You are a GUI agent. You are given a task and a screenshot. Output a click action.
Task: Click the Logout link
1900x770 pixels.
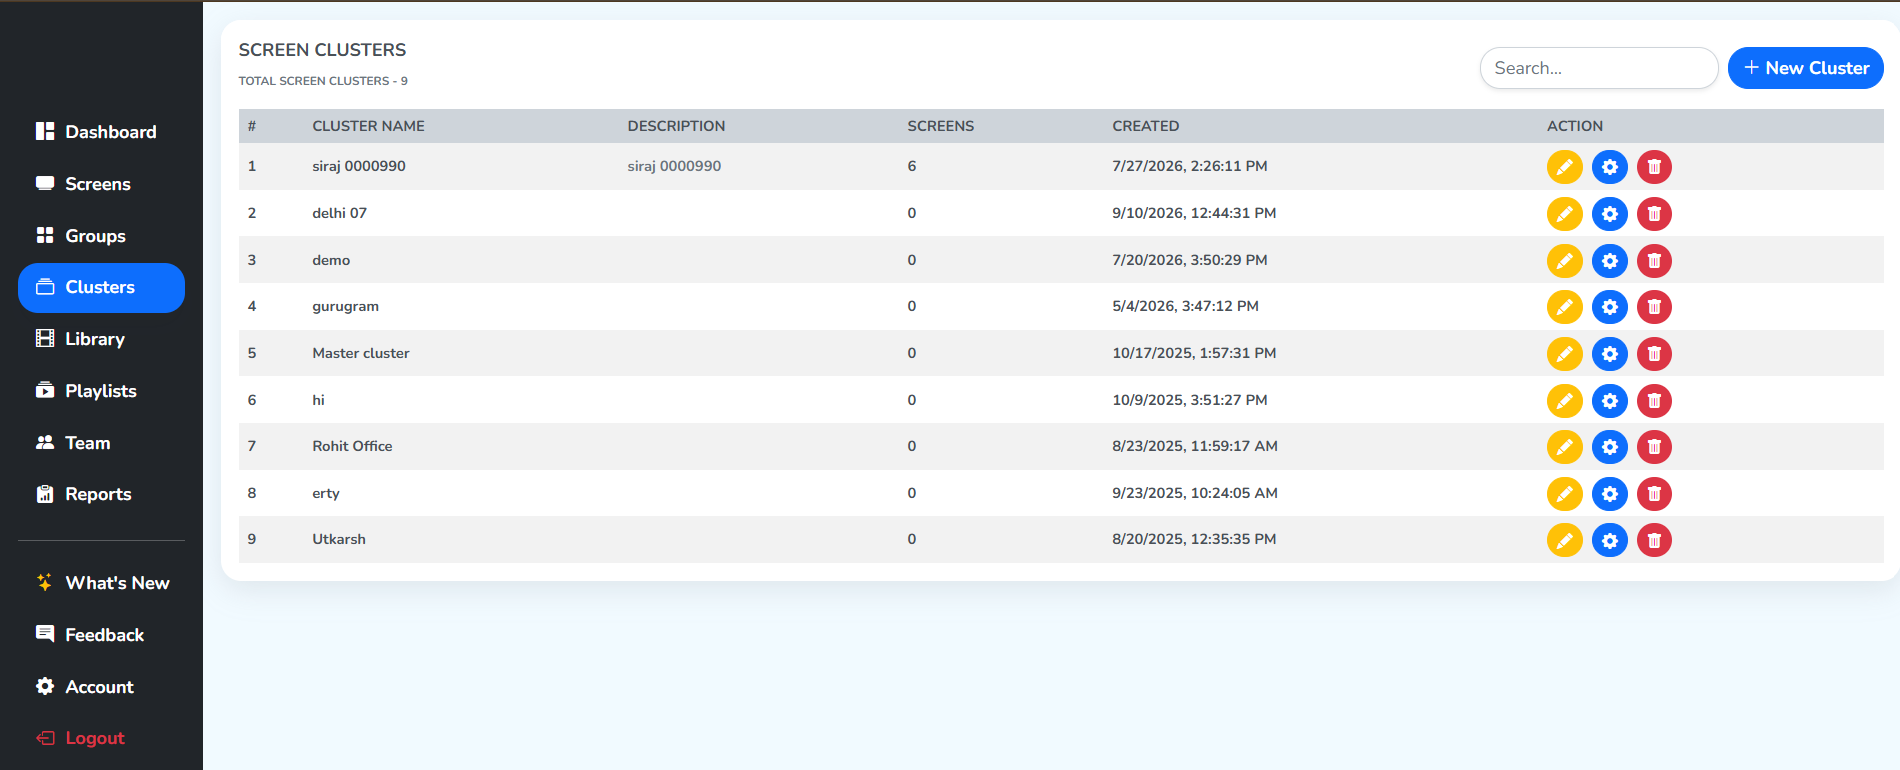click(101, 738)
